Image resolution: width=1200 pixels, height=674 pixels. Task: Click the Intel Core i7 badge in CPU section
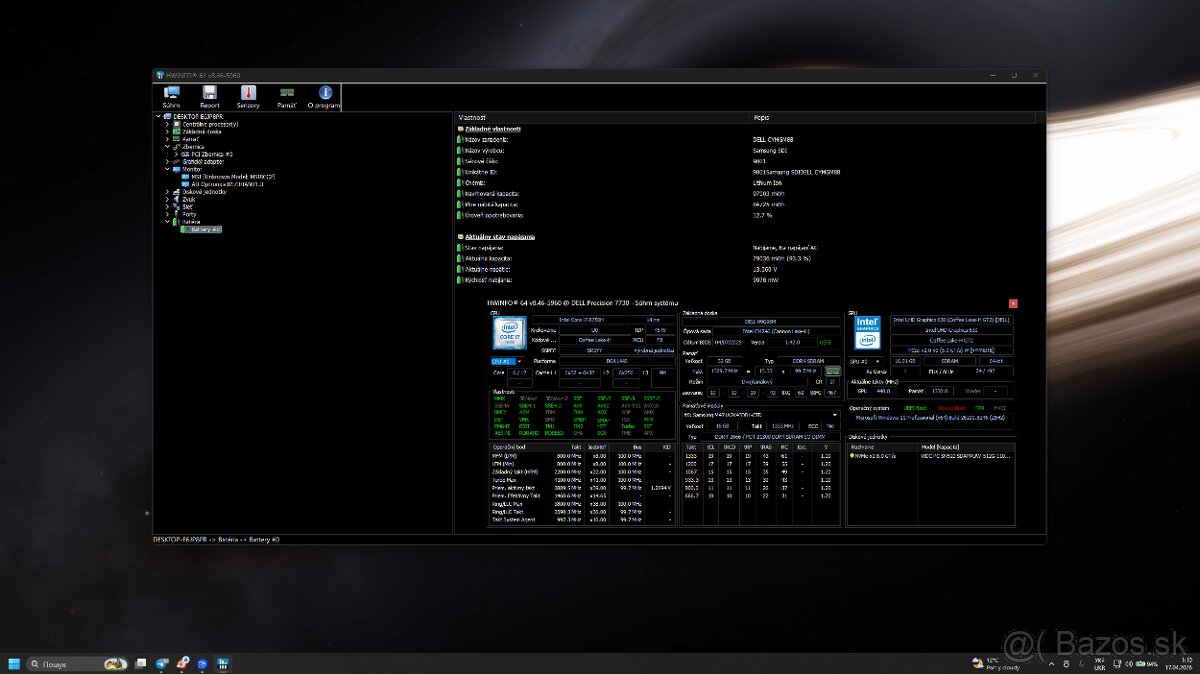click(x=509, y=333)
